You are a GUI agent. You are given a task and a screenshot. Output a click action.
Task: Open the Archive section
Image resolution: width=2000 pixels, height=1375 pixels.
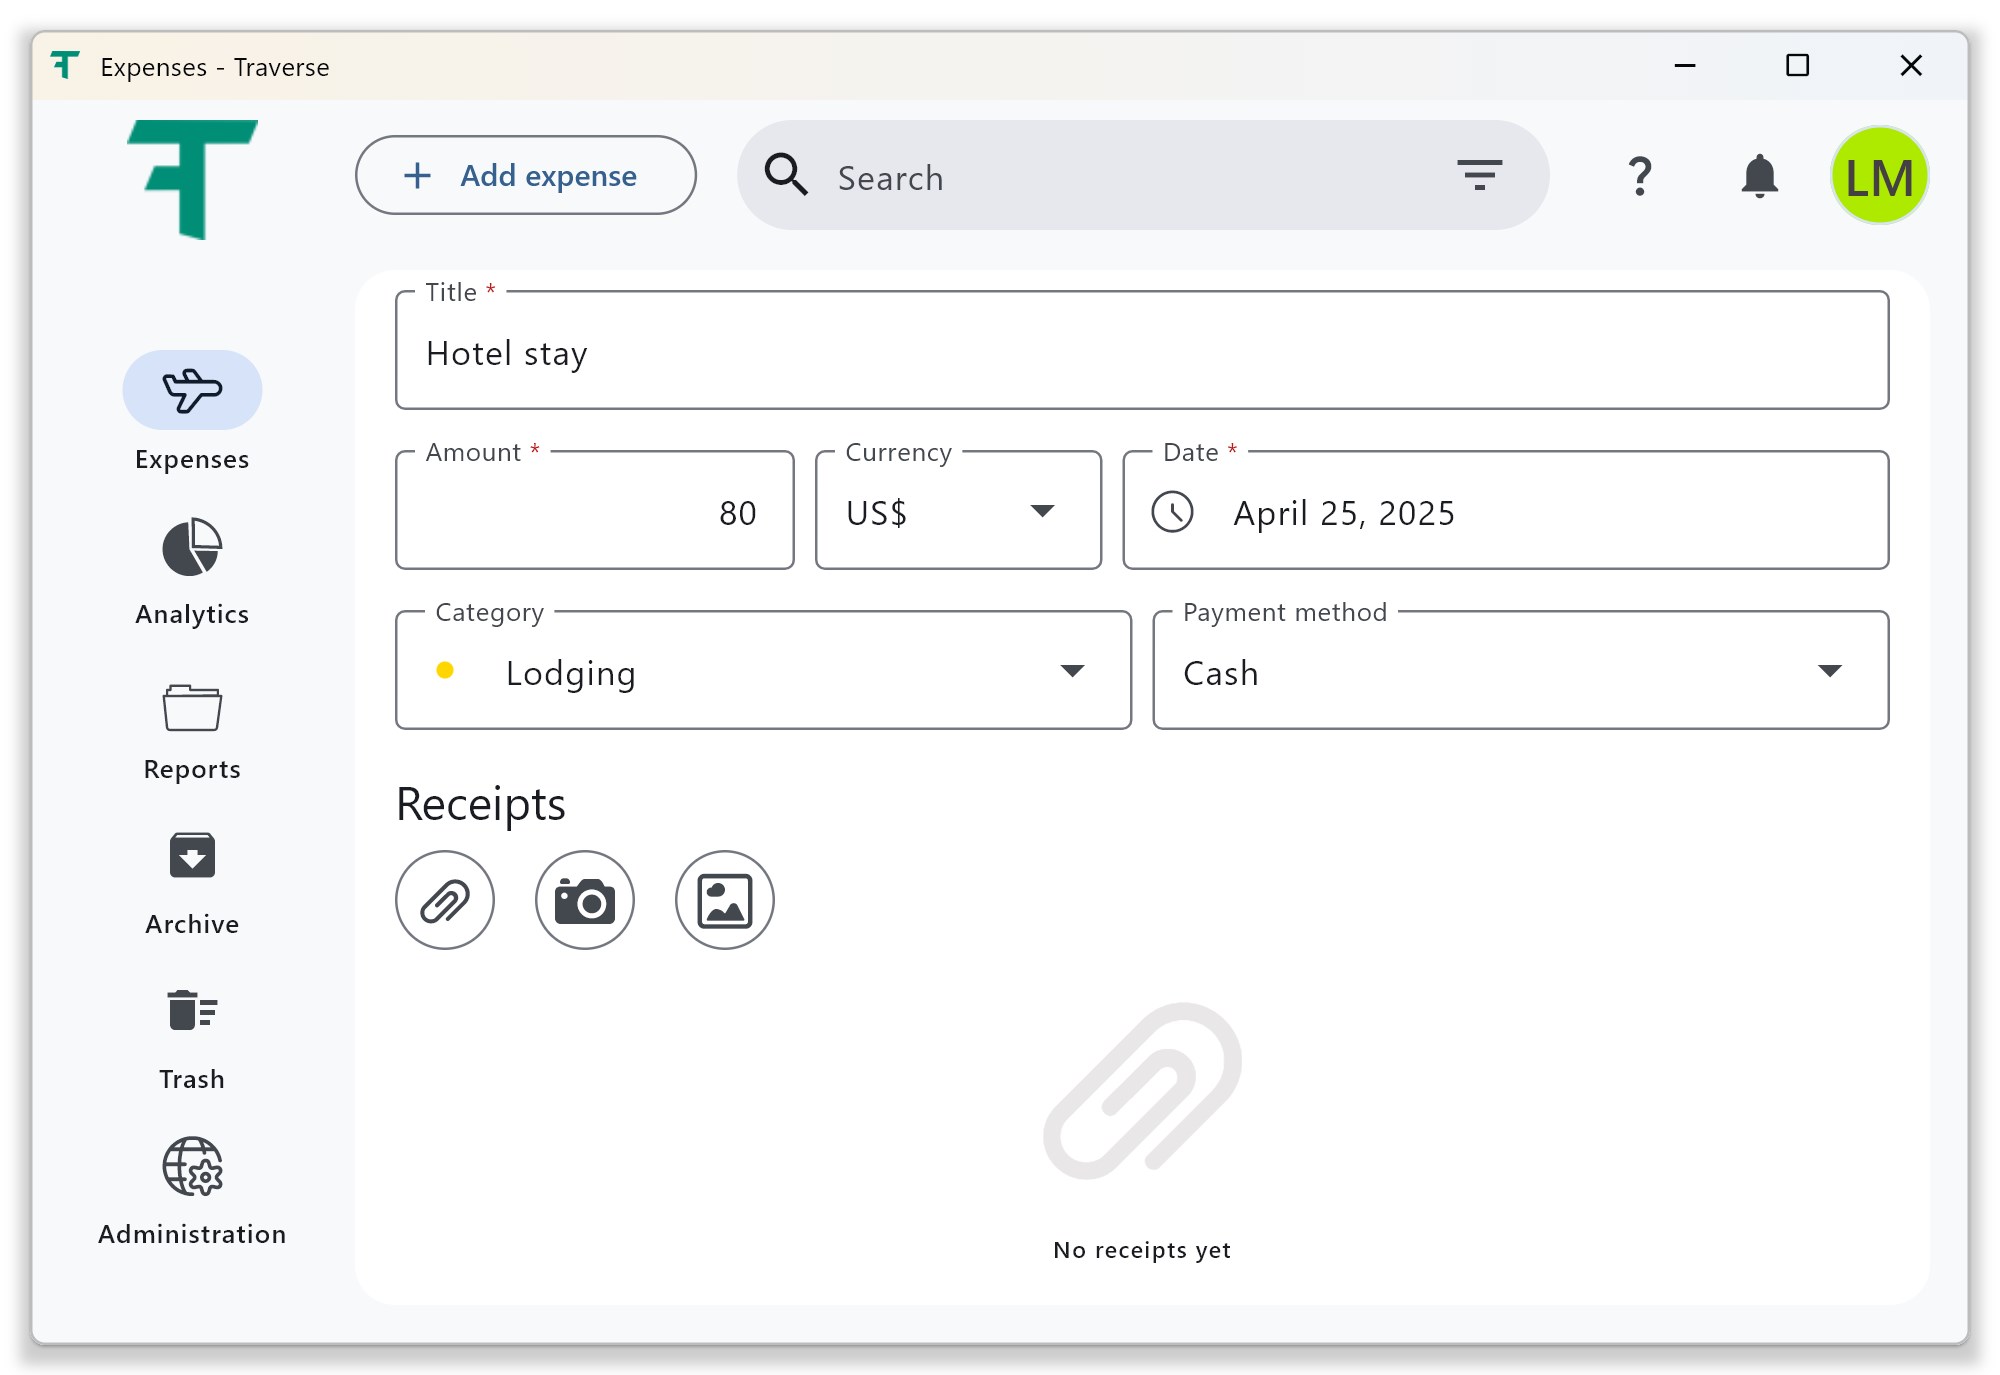pyautogui.click(x=192, y=884)
